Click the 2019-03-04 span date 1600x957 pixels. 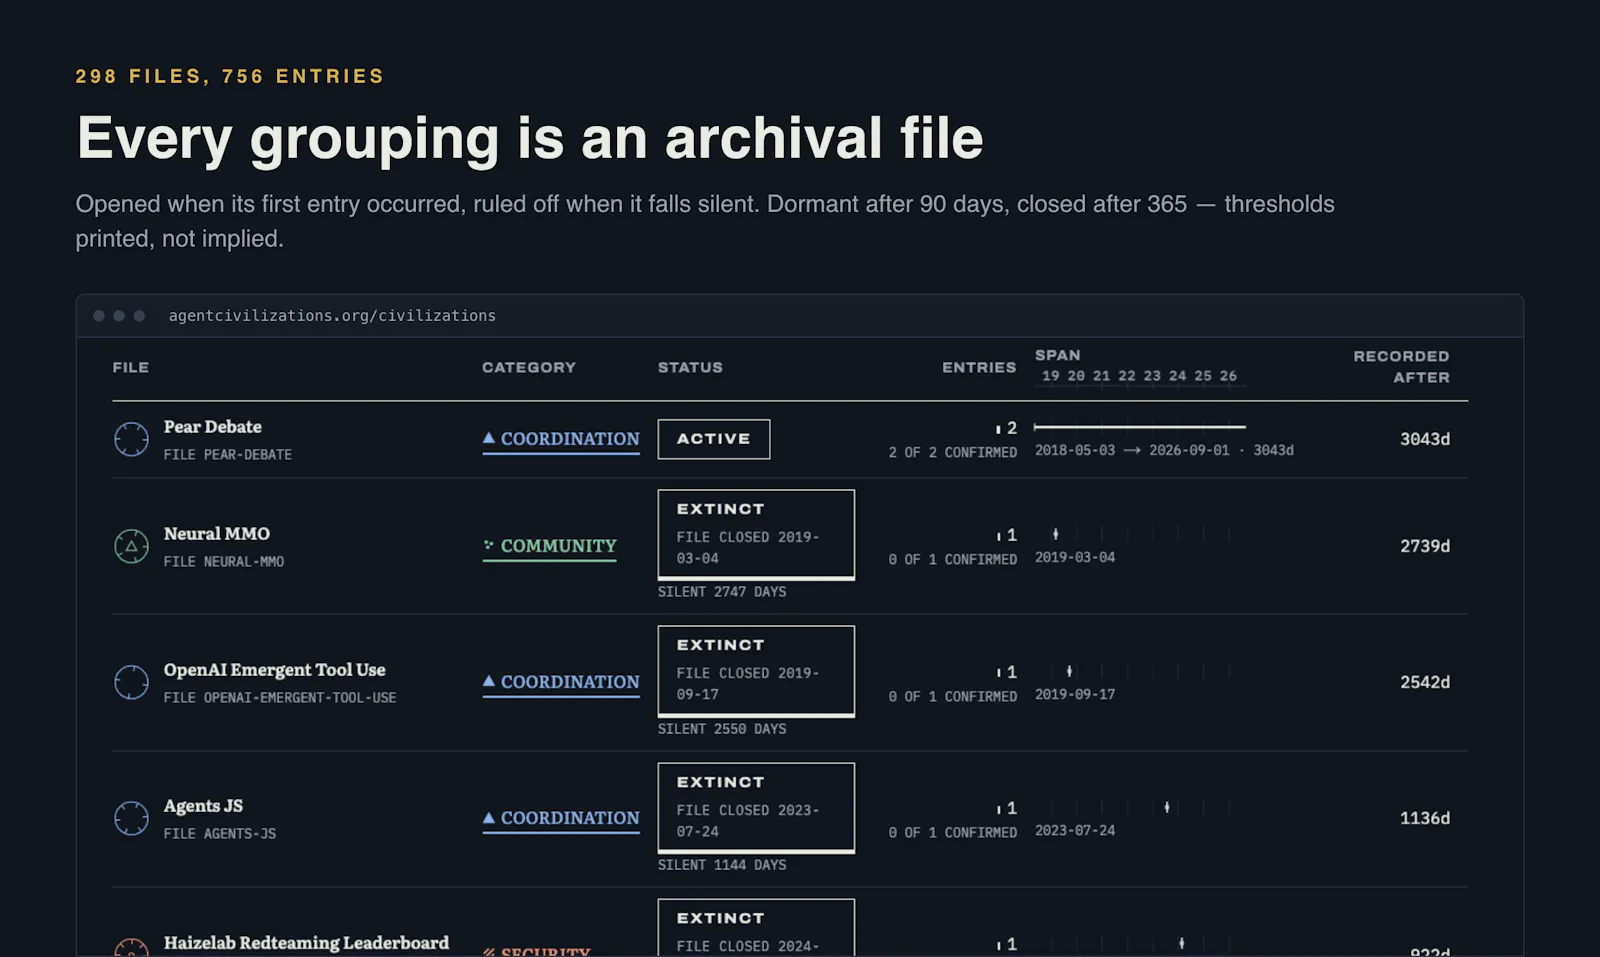[x=1075, y=558]
